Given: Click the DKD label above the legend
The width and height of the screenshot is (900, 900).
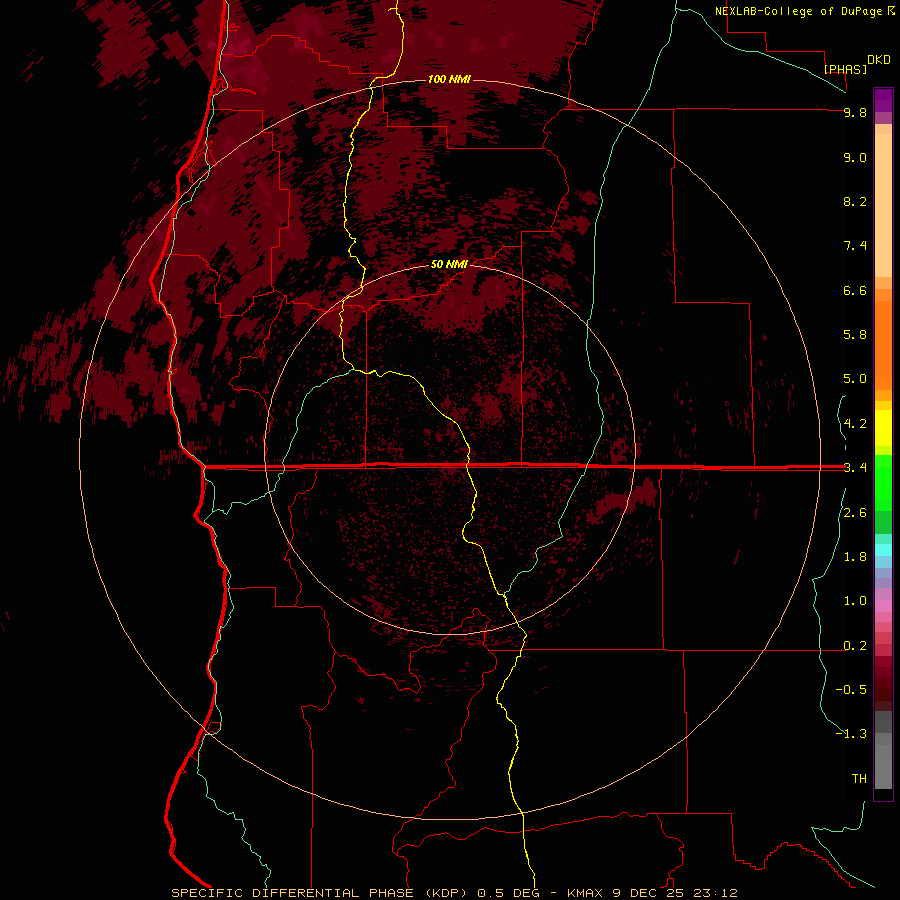Looking at the screenshot, I should click(x=879, y=60).
